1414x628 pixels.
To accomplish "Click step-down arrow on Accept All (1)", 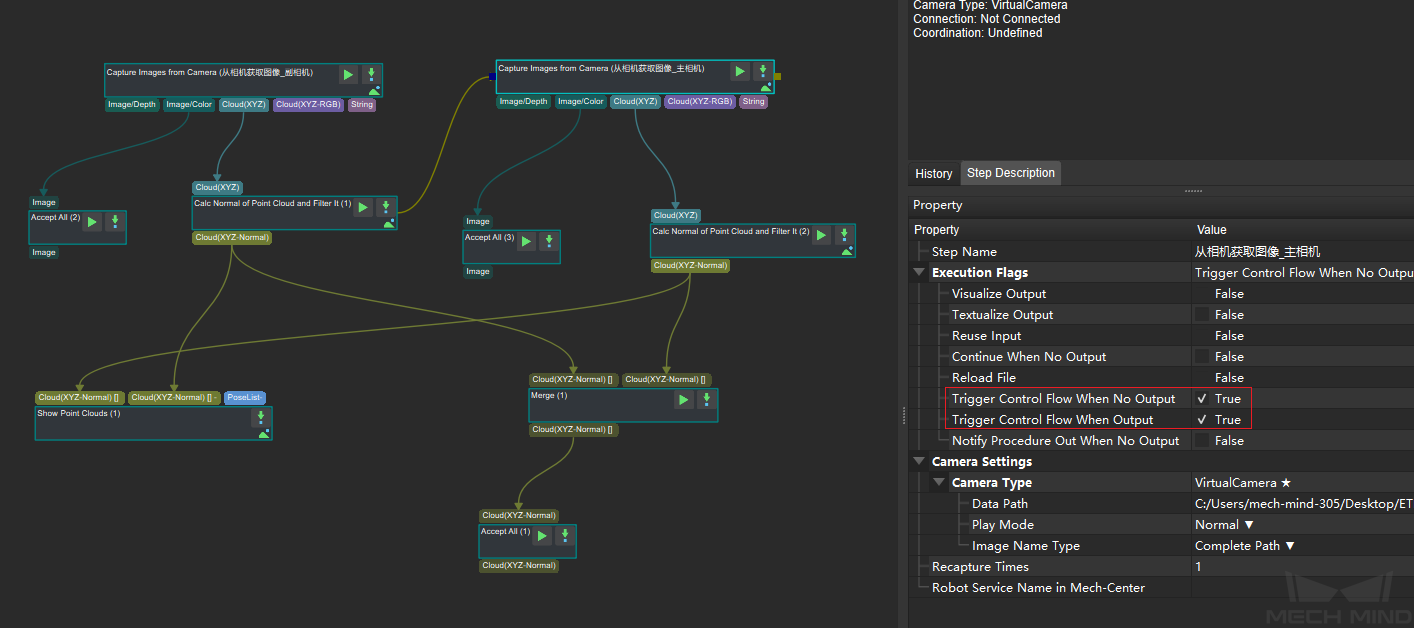I will point(565,535).
